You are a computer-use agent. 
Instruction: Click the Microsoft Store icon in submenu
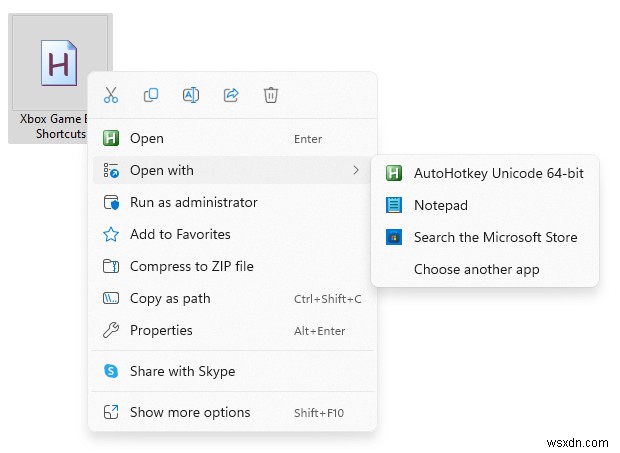[394, 237]
